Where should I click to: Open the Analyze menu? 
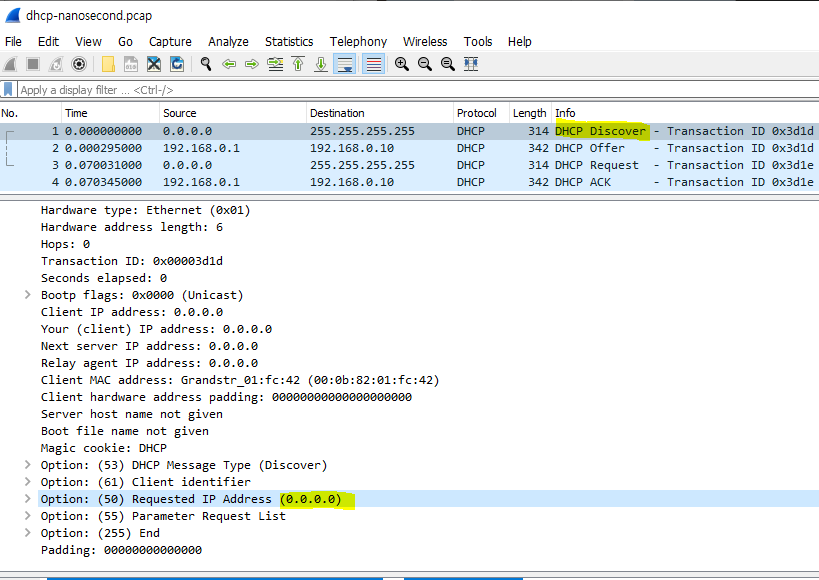point(228,41)
